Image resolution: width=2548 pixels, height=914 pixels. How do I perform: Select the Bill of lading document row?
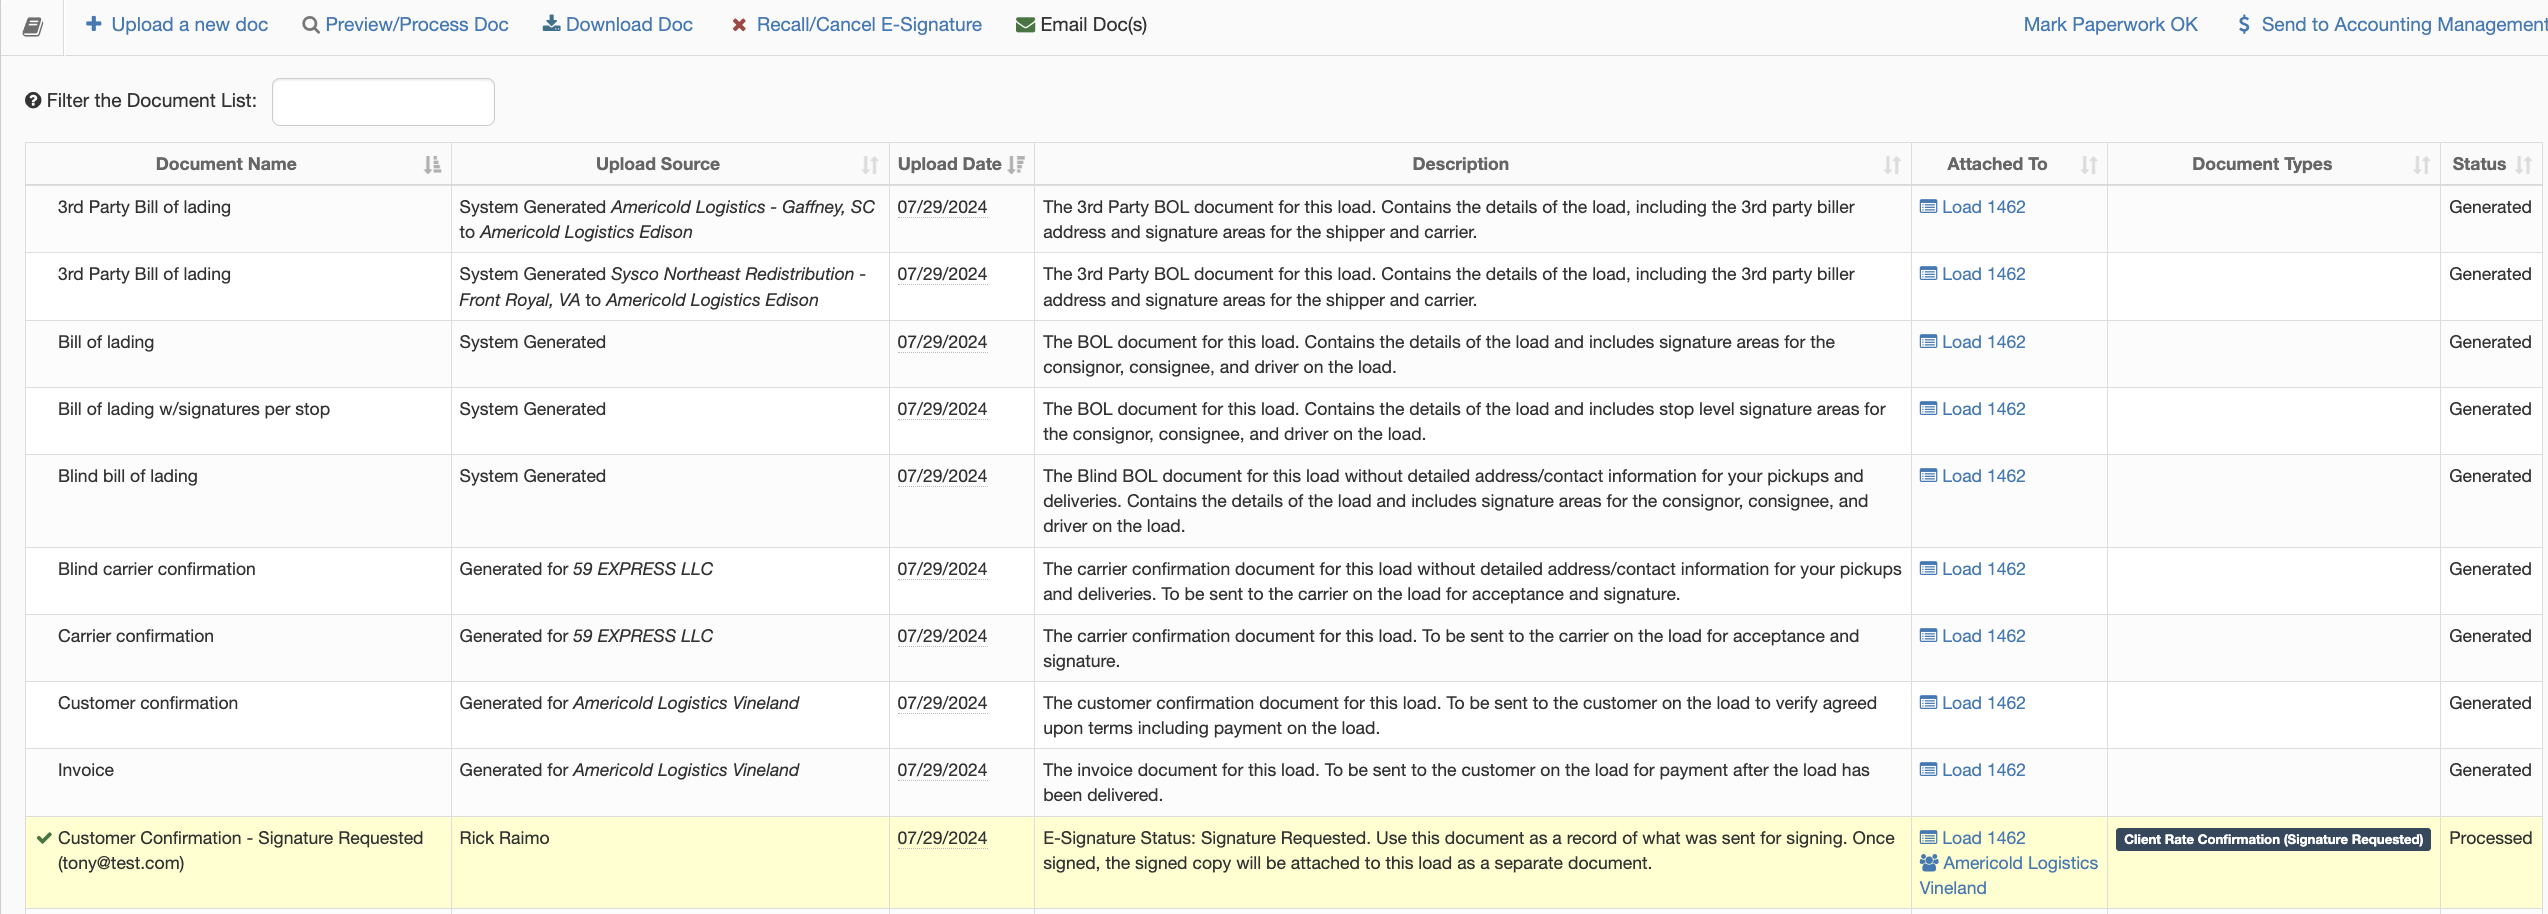[1283, 354]
